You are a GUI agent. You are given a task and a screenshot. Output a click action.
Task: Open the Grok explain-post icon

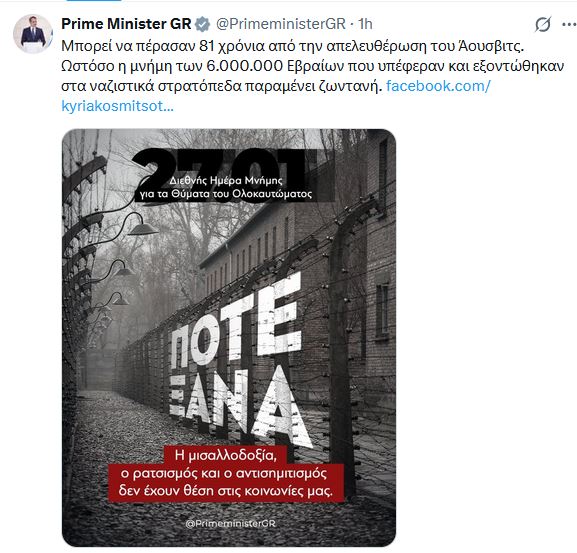[x=543, y=25]
